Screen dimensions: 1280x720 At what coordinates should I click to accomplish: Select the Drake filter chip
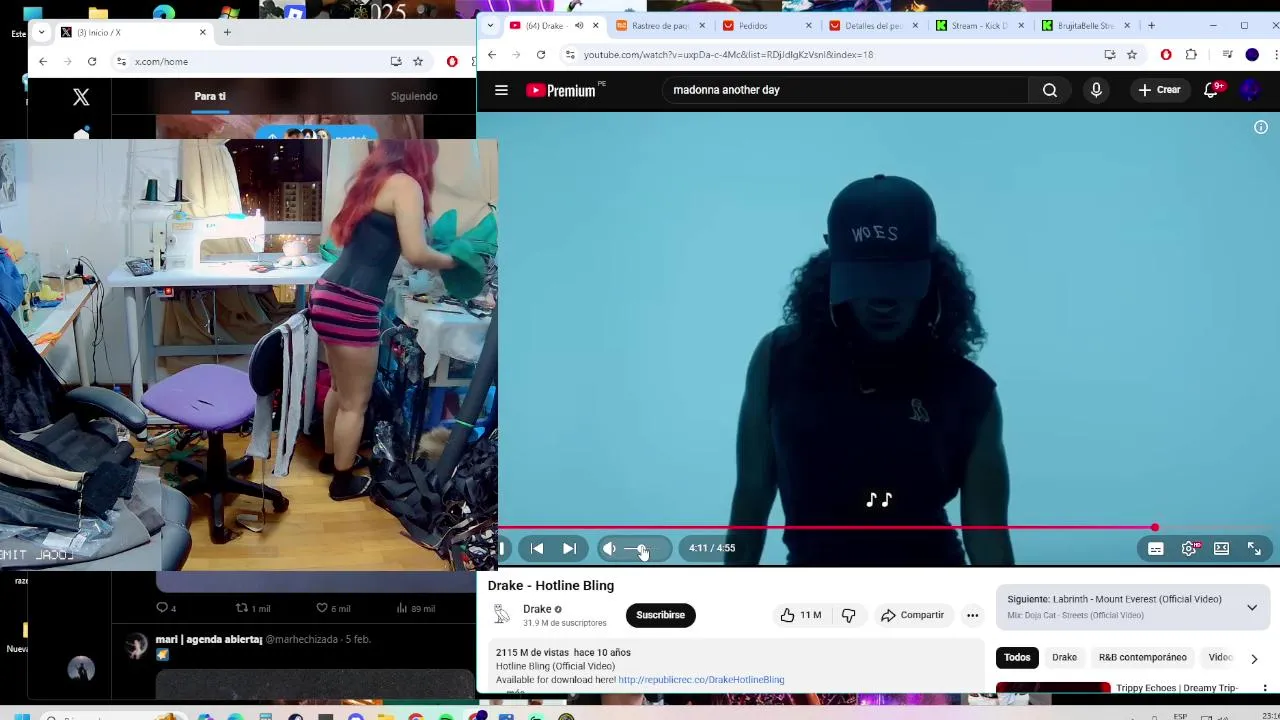[x=1064, y=657]
